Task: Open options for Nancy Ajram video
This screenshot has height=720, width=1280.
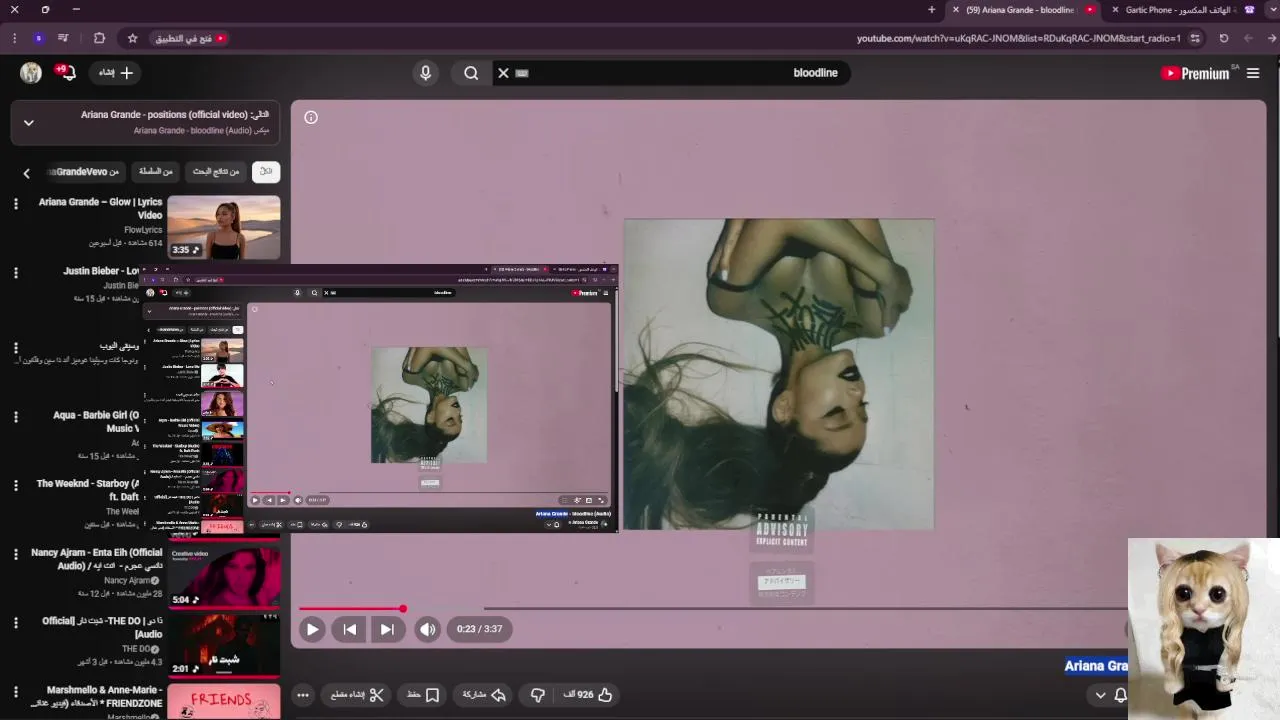Action: click(x=15, y=554)
